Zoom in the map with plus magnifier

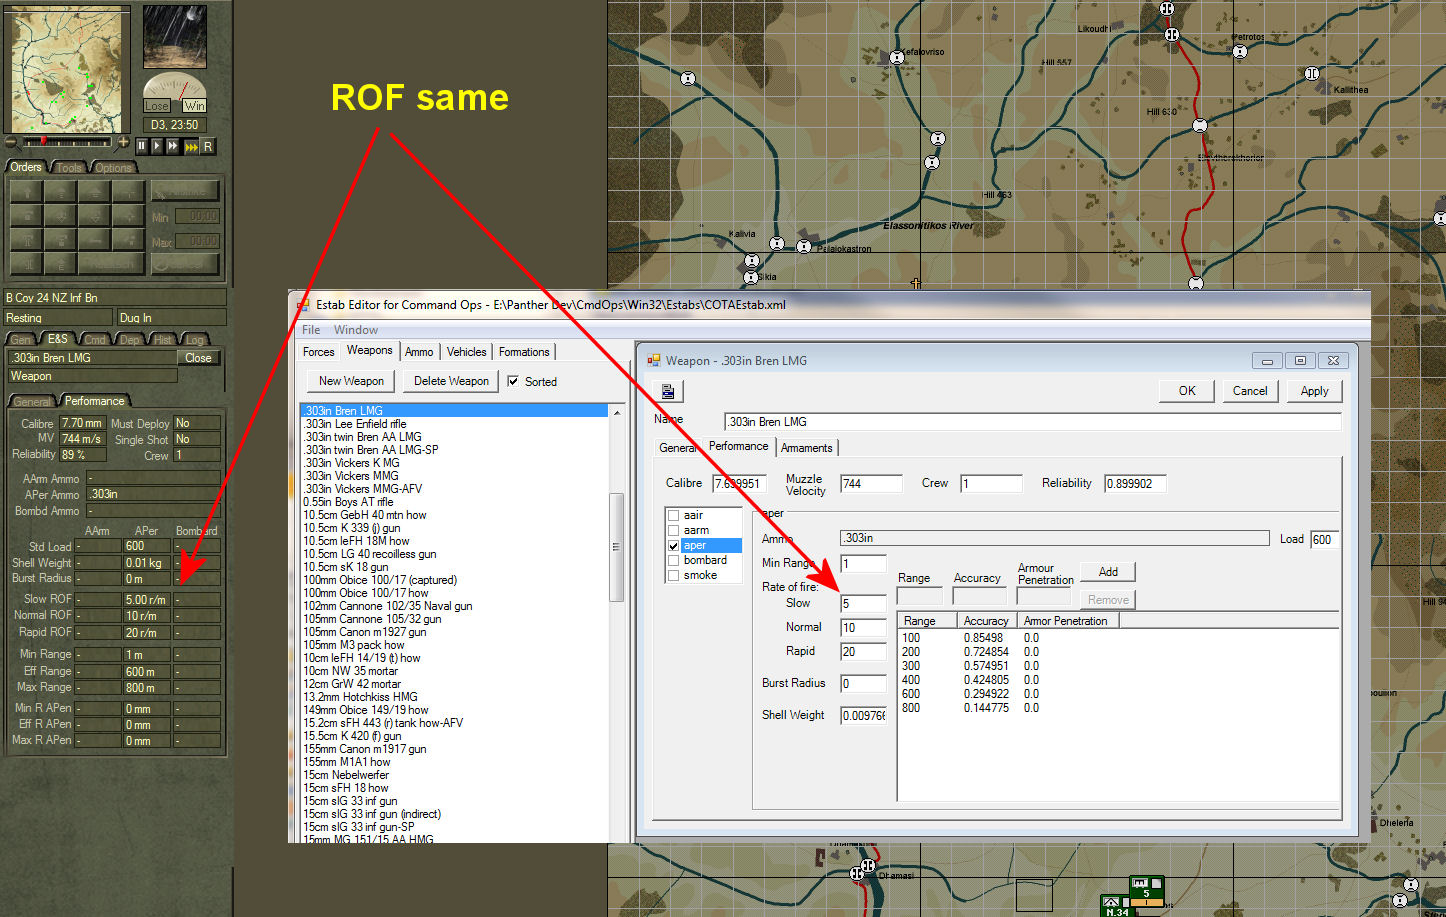(x=124, y=142)
